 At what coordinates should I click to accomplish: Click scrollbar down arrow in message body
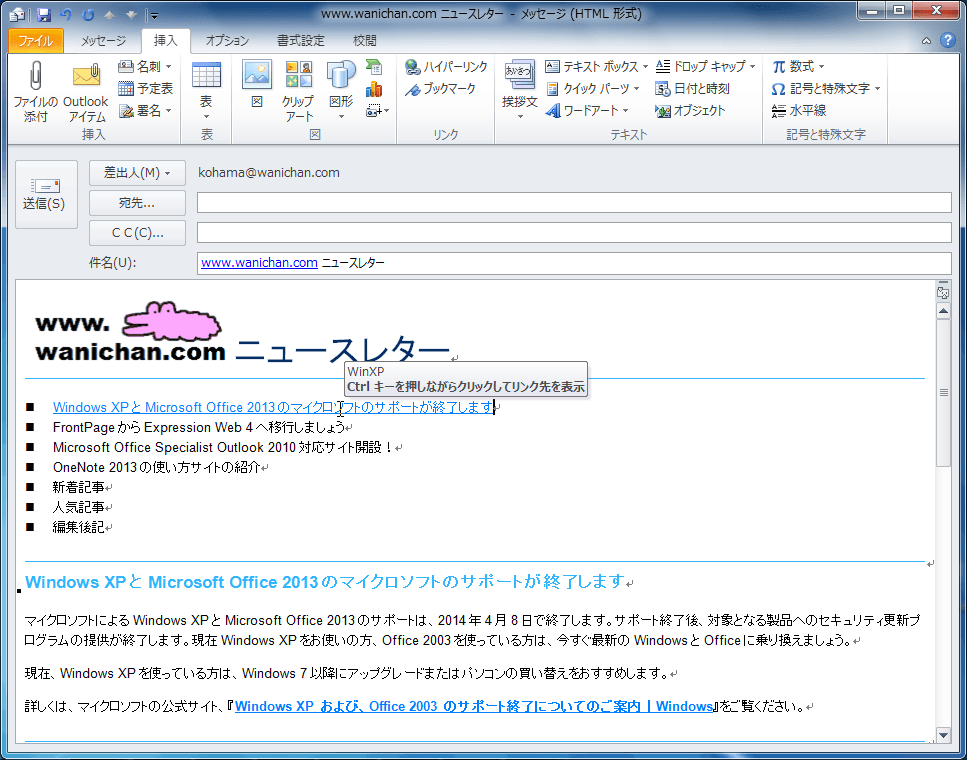click(943, 734)
